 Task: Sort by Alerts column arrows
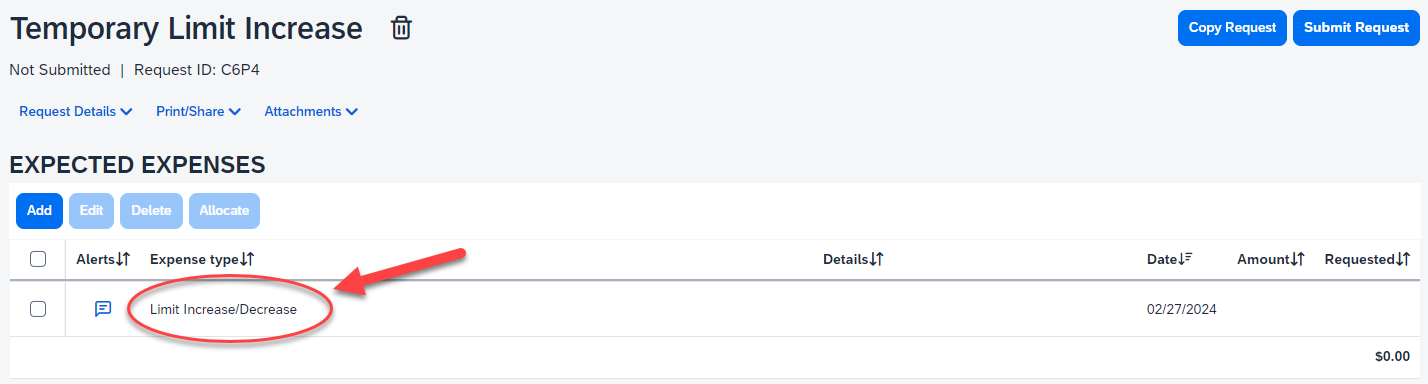tap(123, 259)
